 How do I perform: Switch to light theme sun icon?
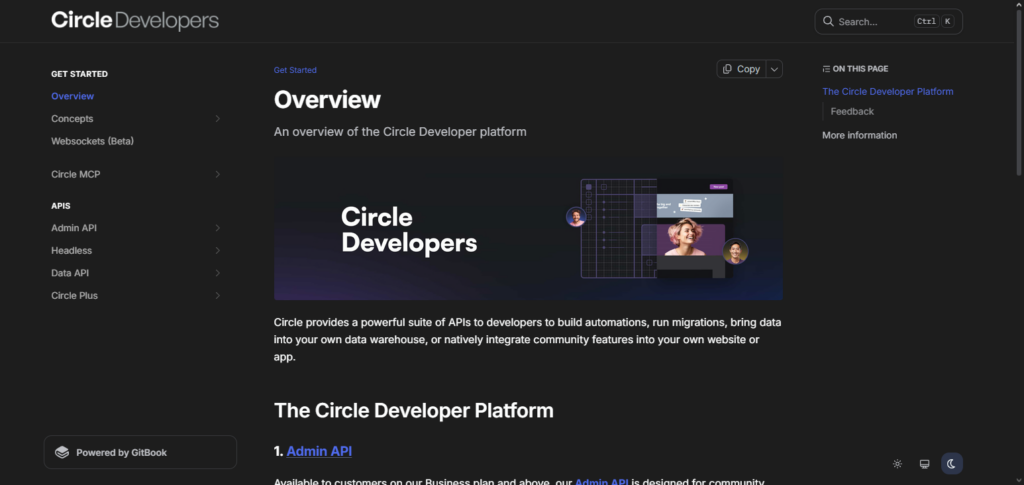[897, 464]
